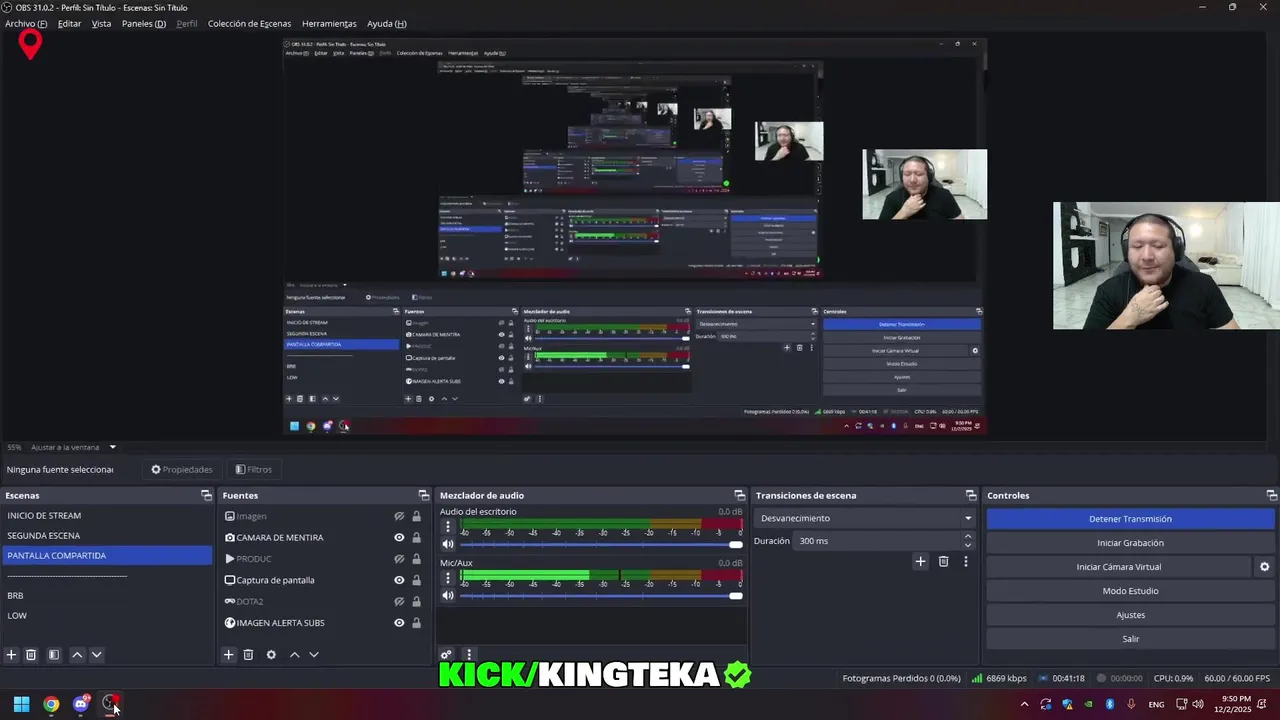Mute Audio del escritorio speaker icon
Image resolution: width=1280 pixels, height=720 pixels.
448,544
